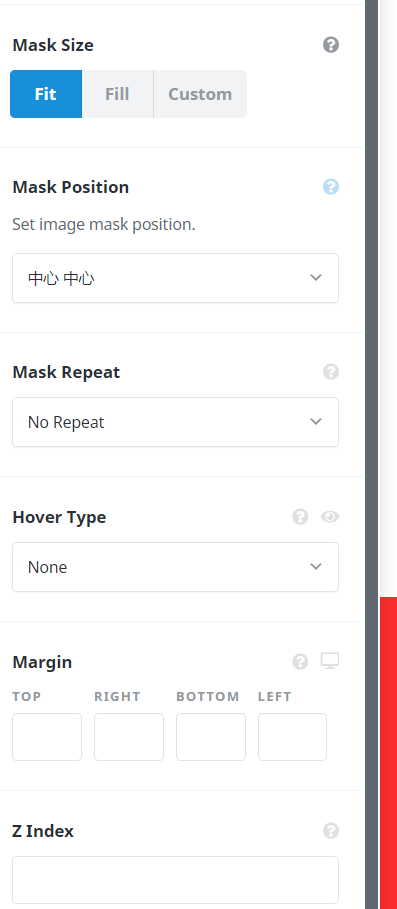Click the Mask Repeat help icon
The height and width of the screenshot is (909, 397).
331,372
